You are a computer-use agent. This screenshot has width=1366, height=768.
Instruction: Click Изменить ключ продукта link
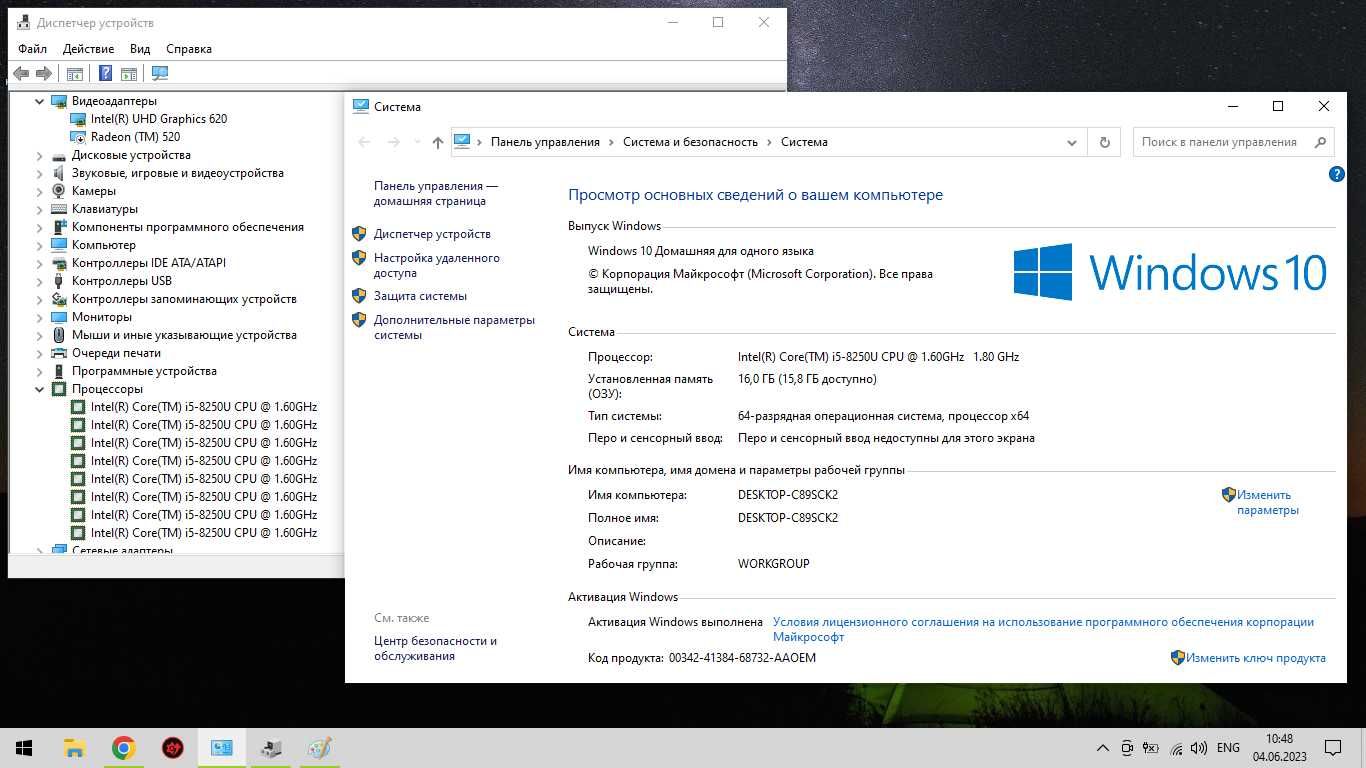tap(1256, 658)
